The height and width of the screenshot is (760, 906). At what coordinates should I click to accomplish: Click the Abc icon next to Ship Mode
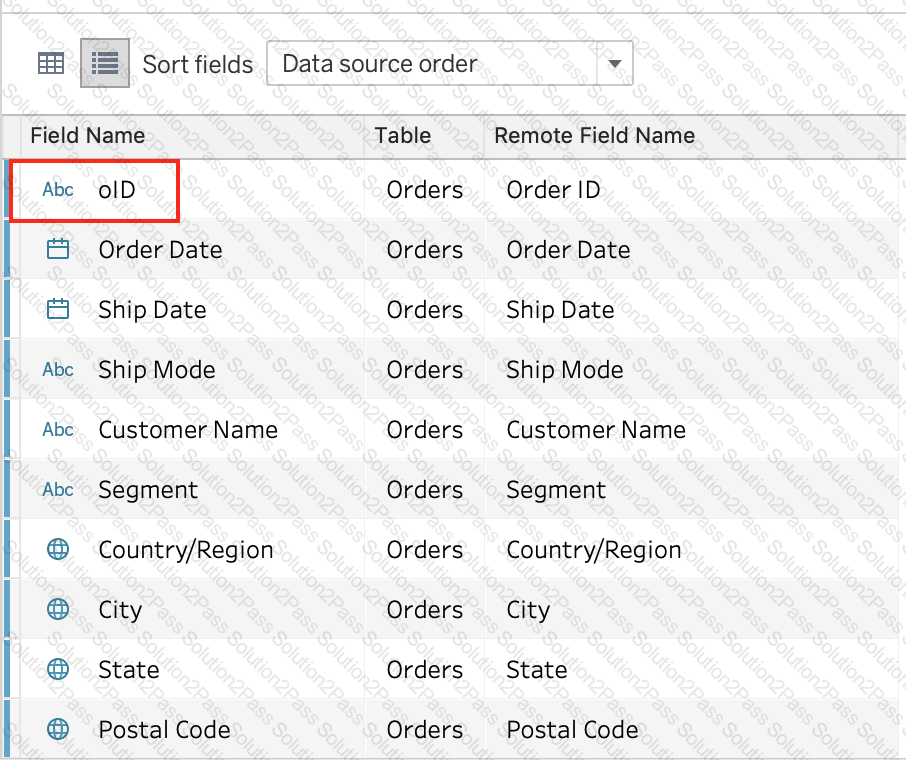(58, 370)
